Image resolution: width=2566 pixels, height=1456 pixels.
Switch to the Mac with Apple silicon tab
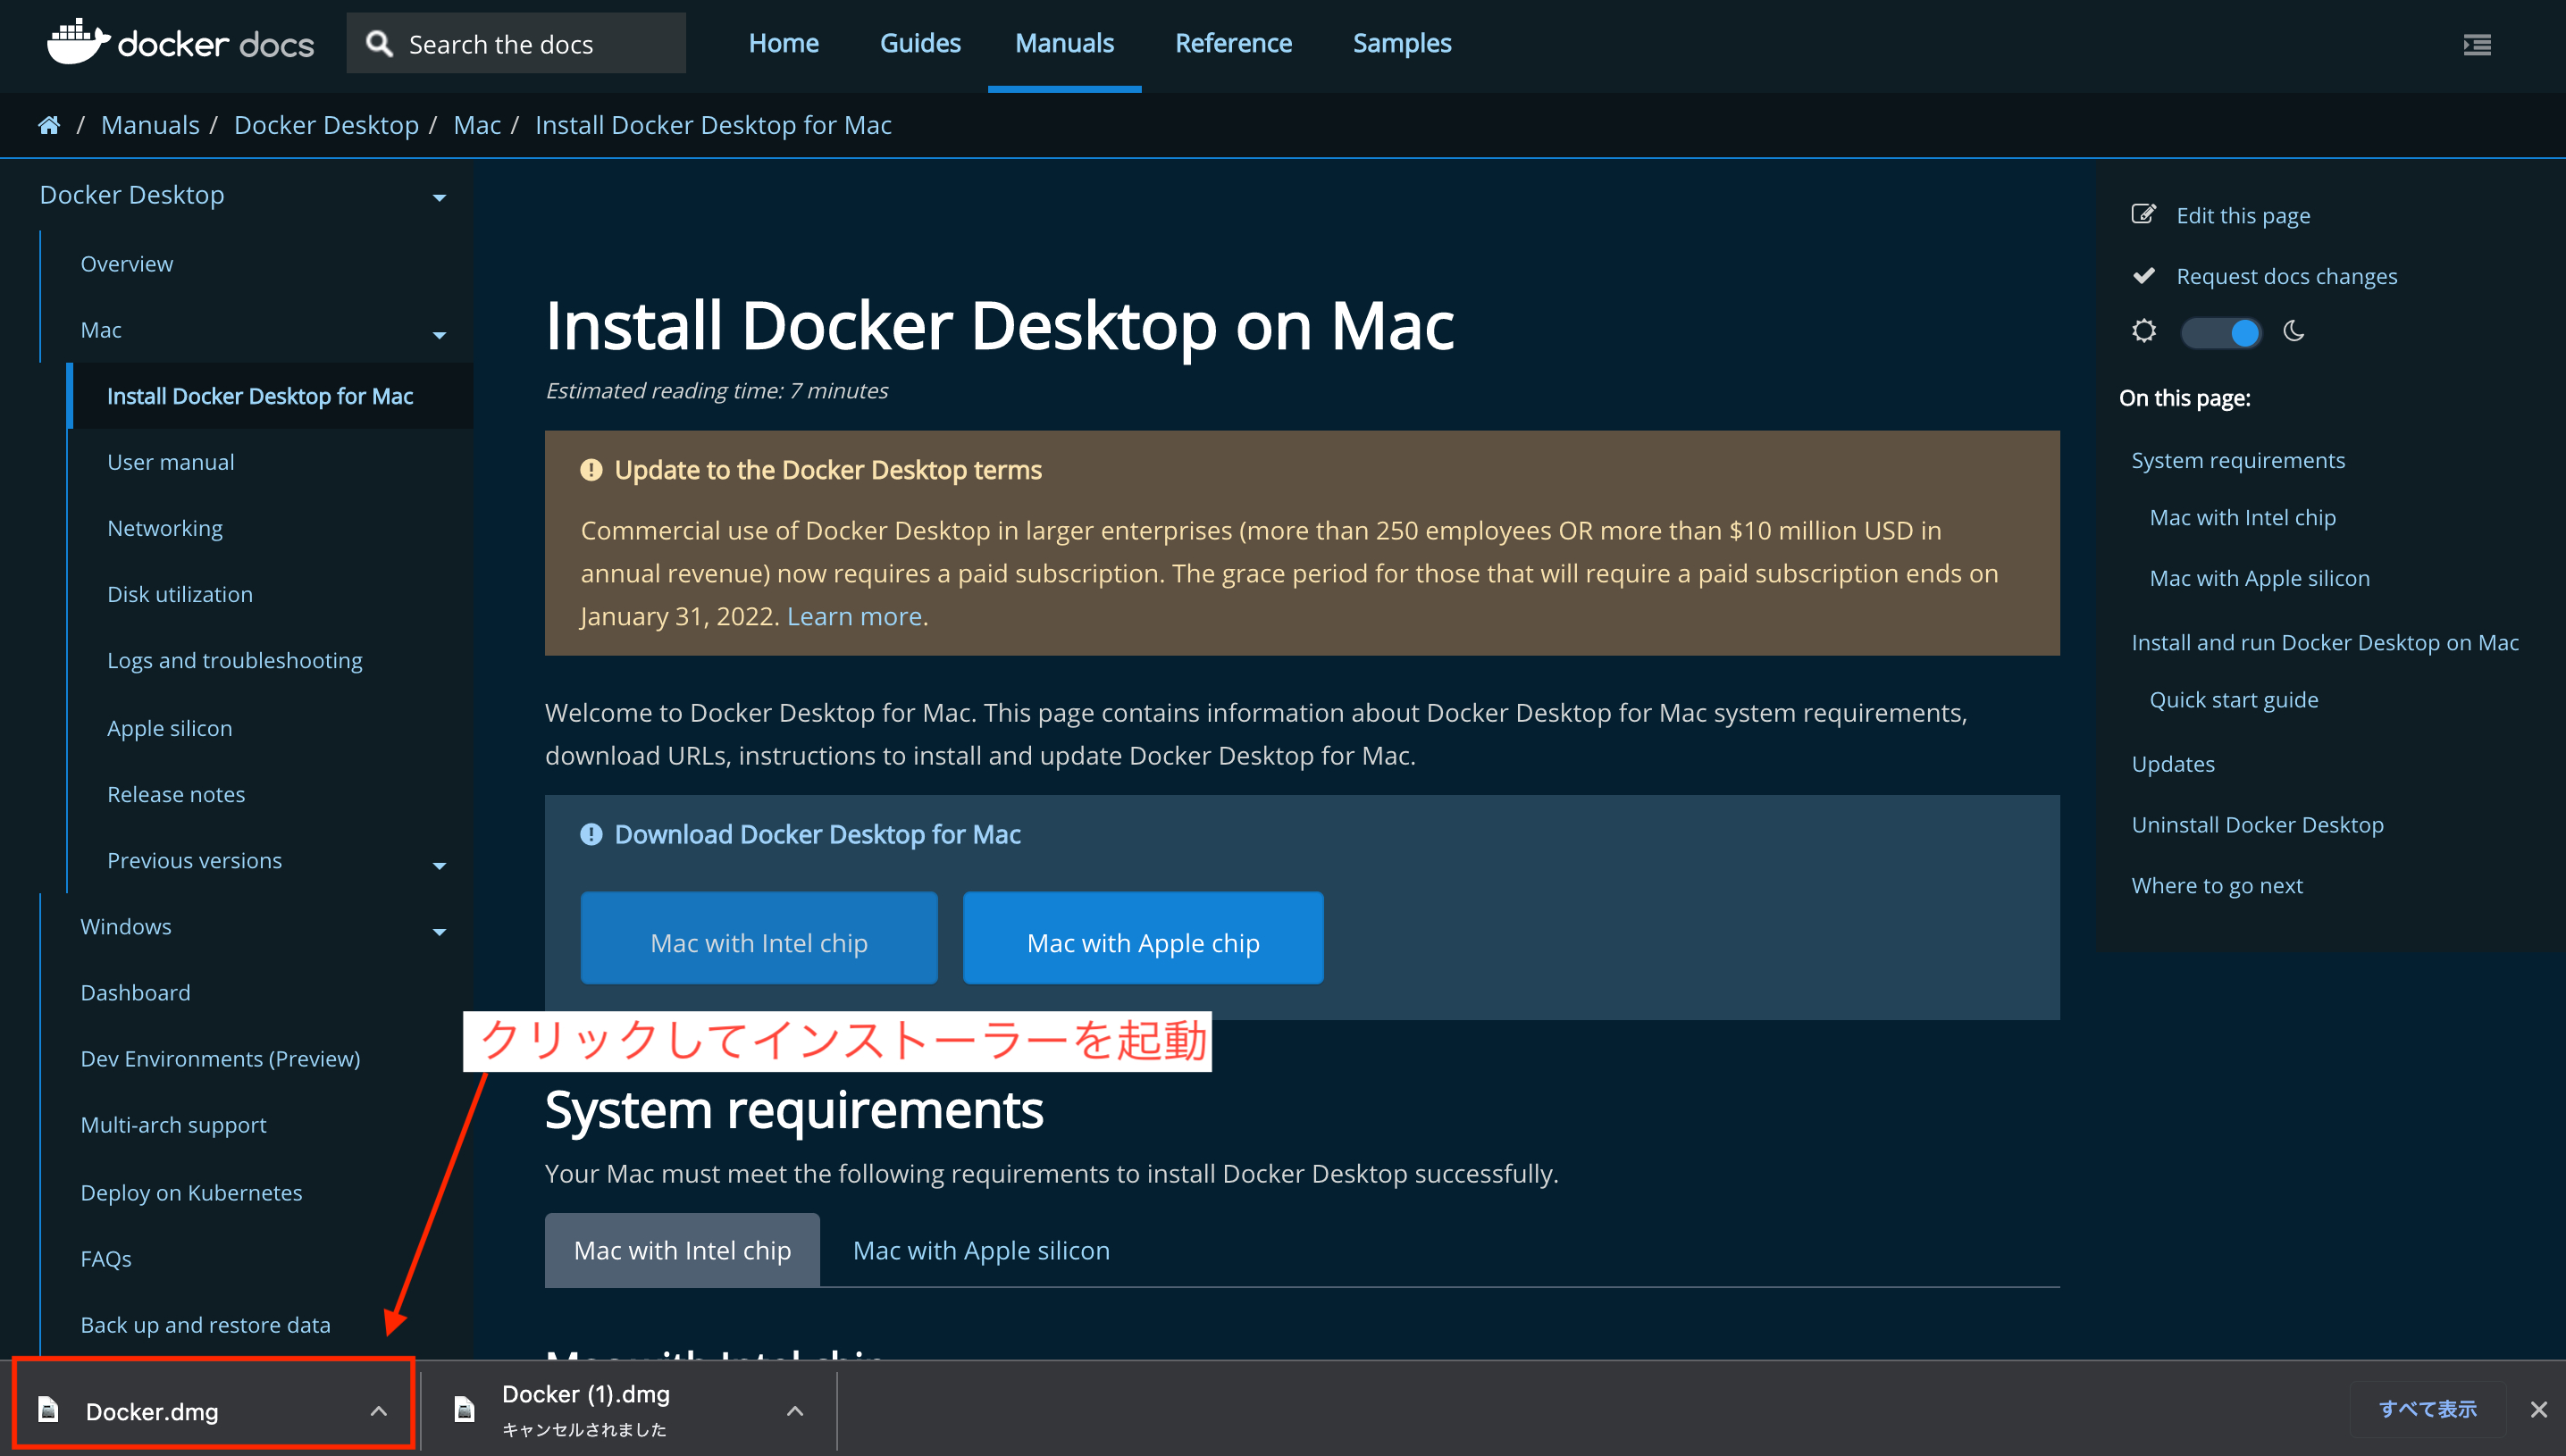pyautogui.click(x=980, y=1250)
